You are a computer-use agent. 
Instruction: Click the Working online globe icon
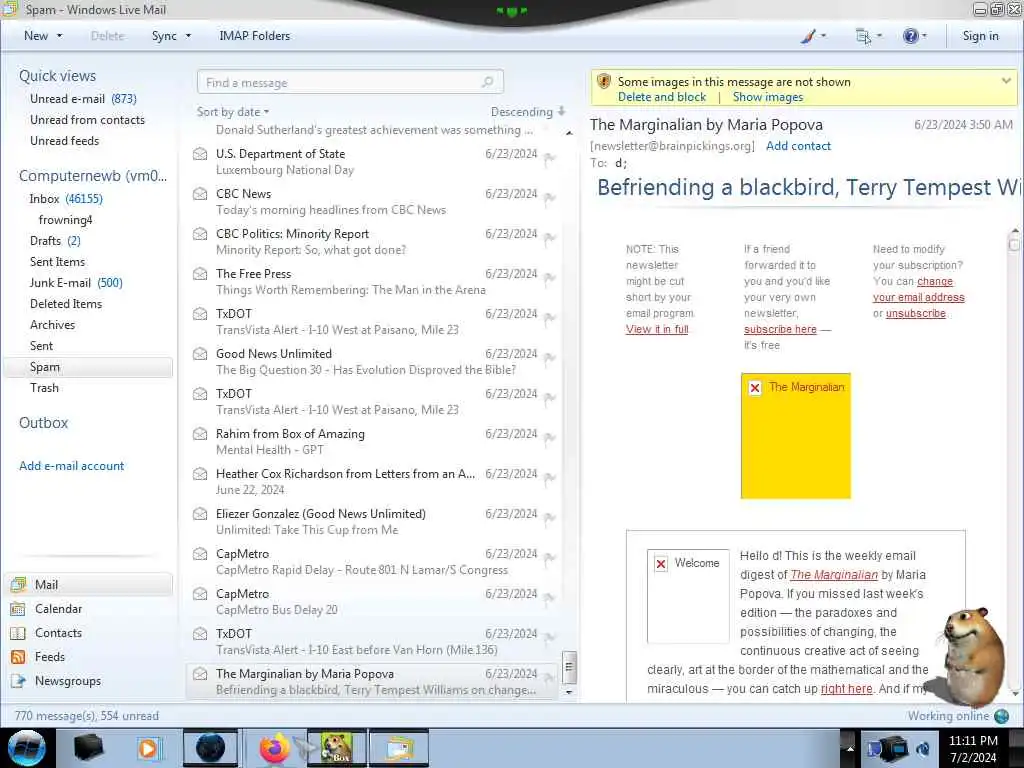coord(1001,716)
